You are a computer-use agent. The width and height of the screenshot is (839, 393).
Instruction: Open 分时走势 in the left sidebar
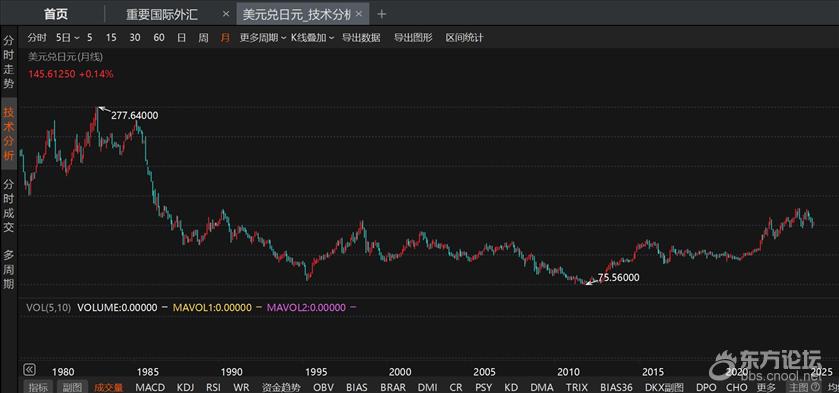9,62
